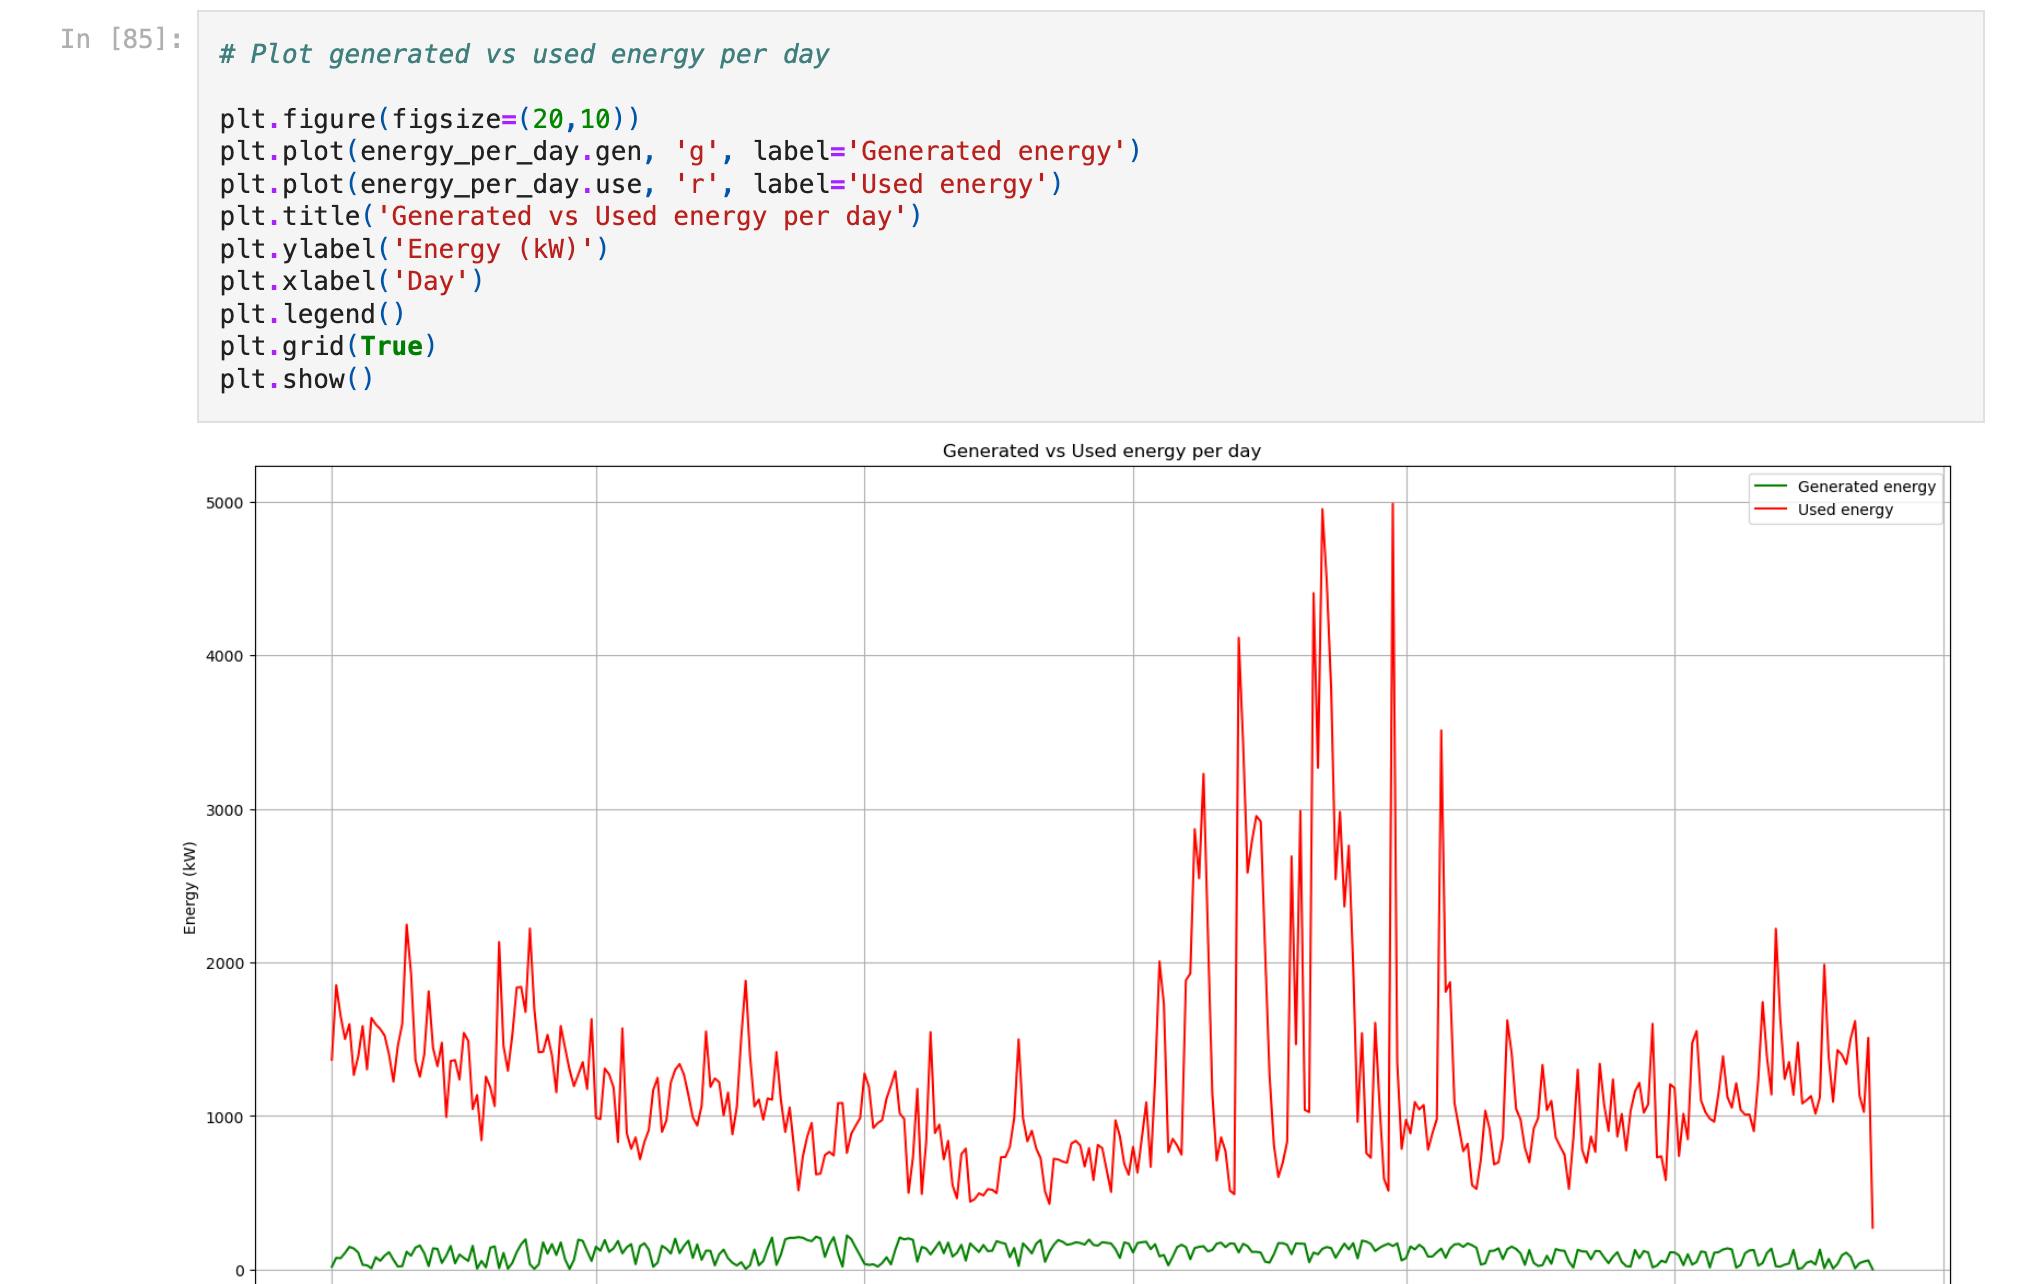The width and height of the screenshot is (2022, 1284).
Task: Click the In [85] cell prompt
Action: (121, 39)
